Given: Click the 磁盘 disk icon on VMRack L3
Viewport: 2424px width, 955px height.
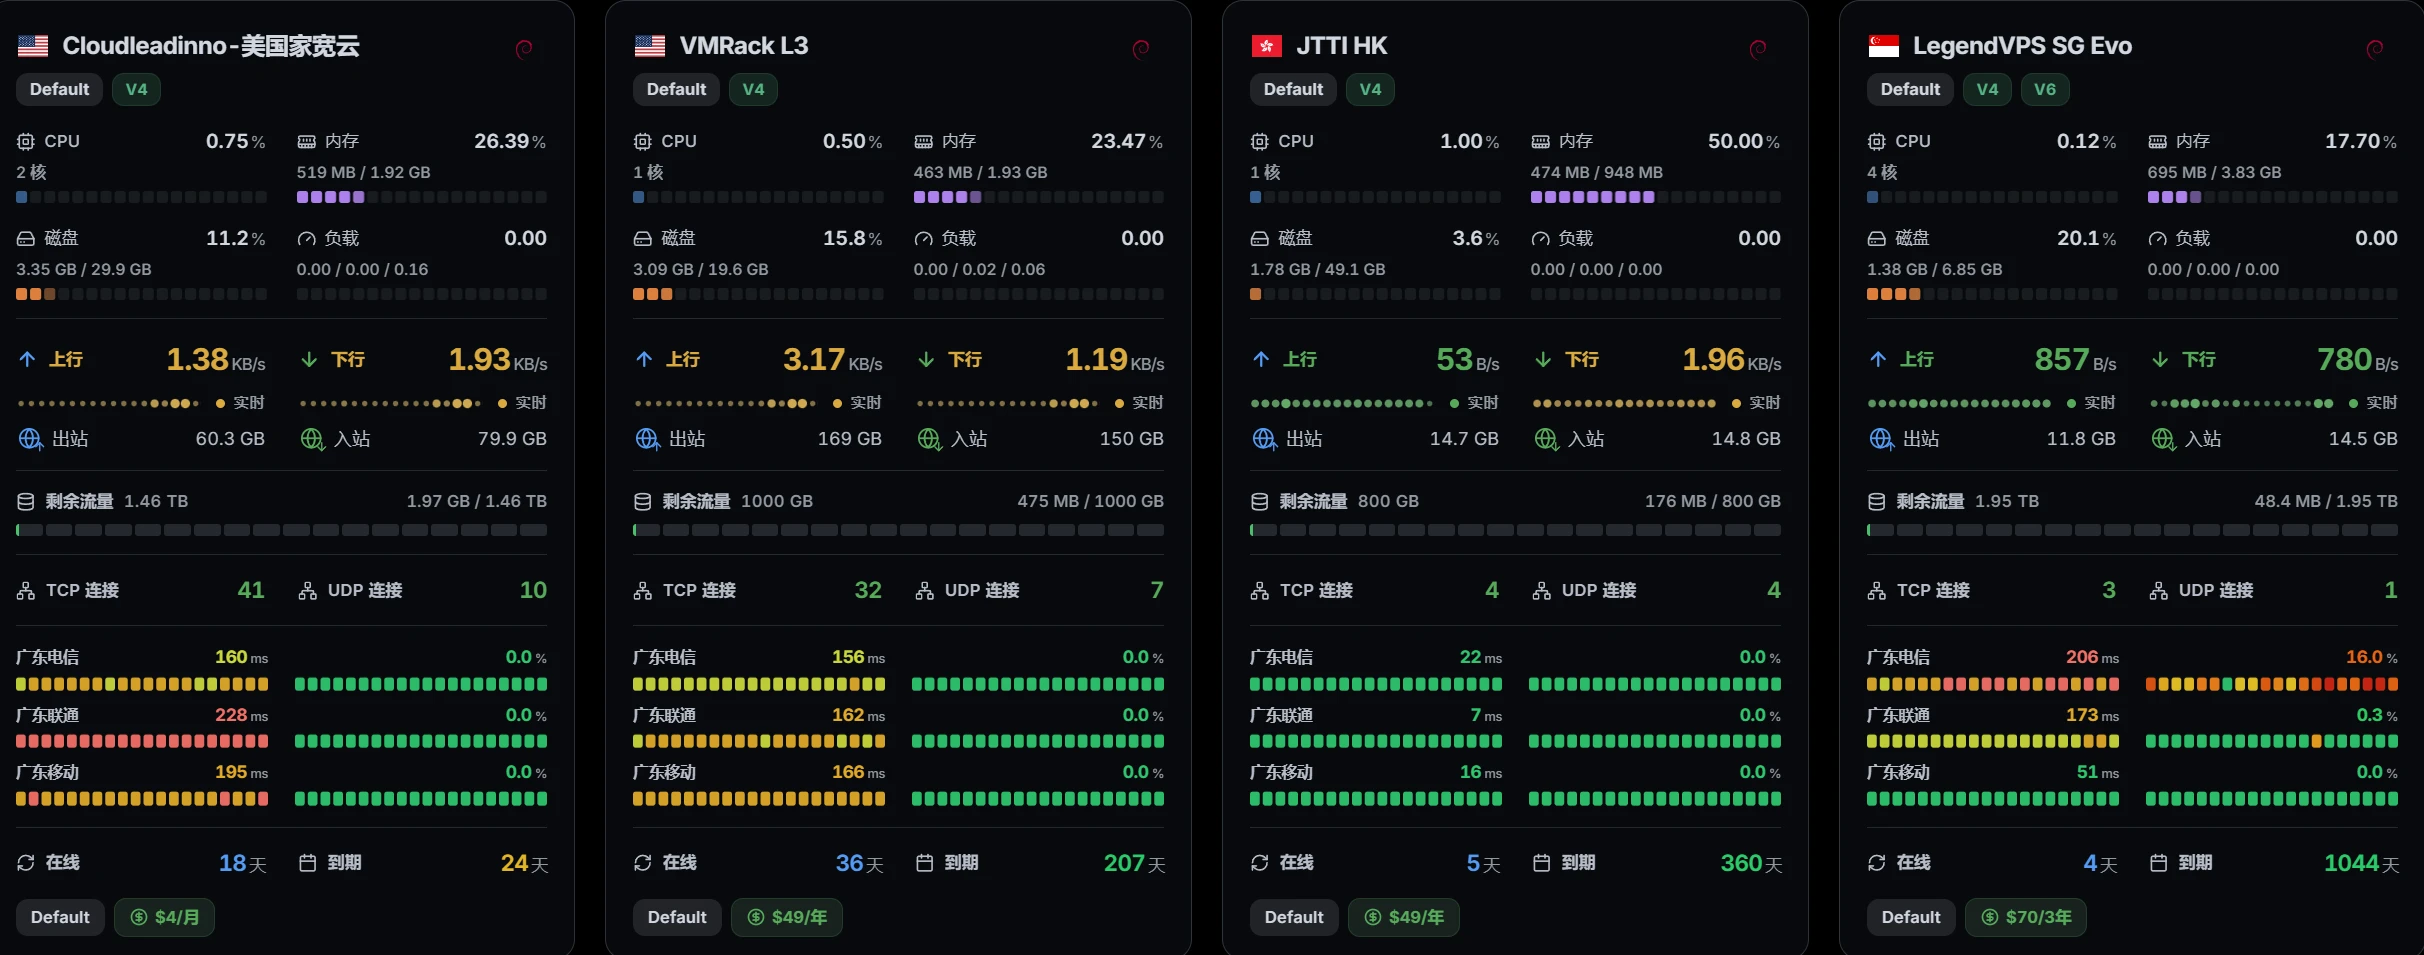Looking at the screenshot, I should pyautogui.click(x=643, y=239).
